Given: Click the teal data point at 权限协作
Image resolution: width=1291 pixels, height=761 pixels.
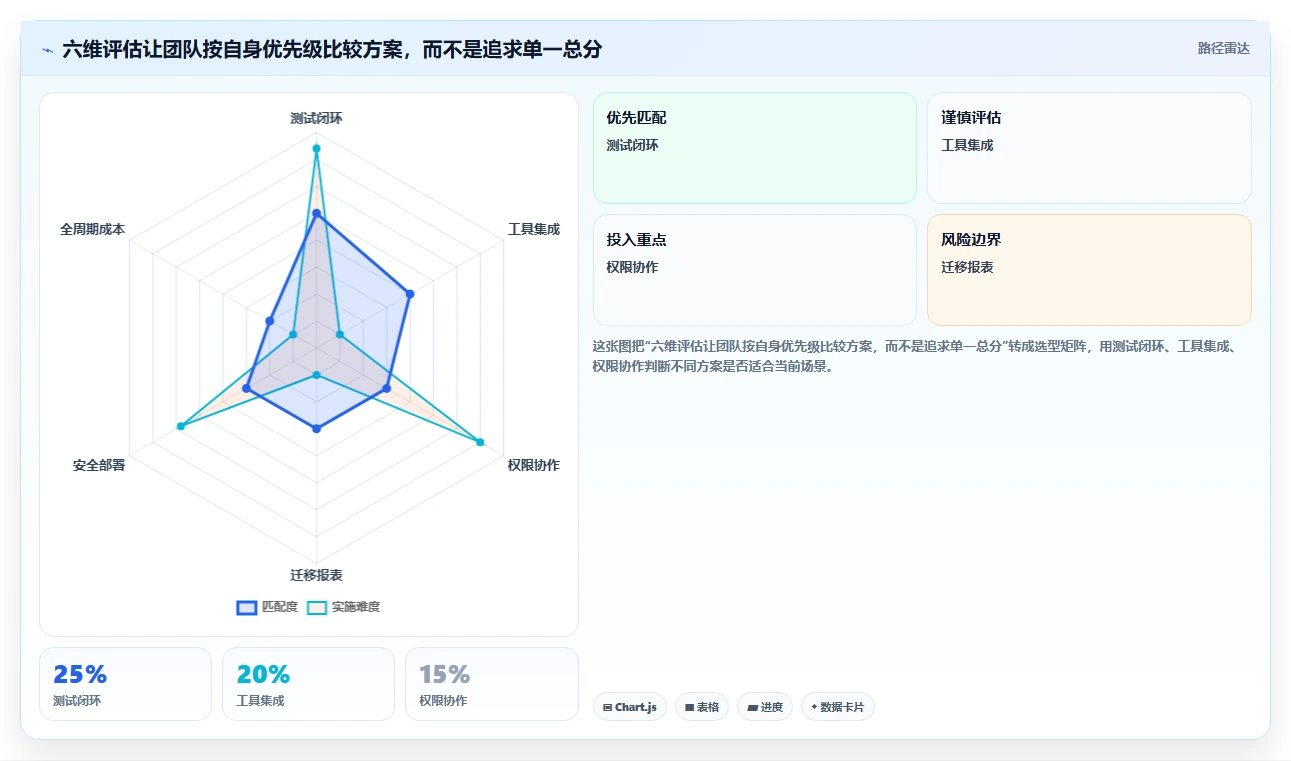Looking at the screenshot, I should point(480,442).
